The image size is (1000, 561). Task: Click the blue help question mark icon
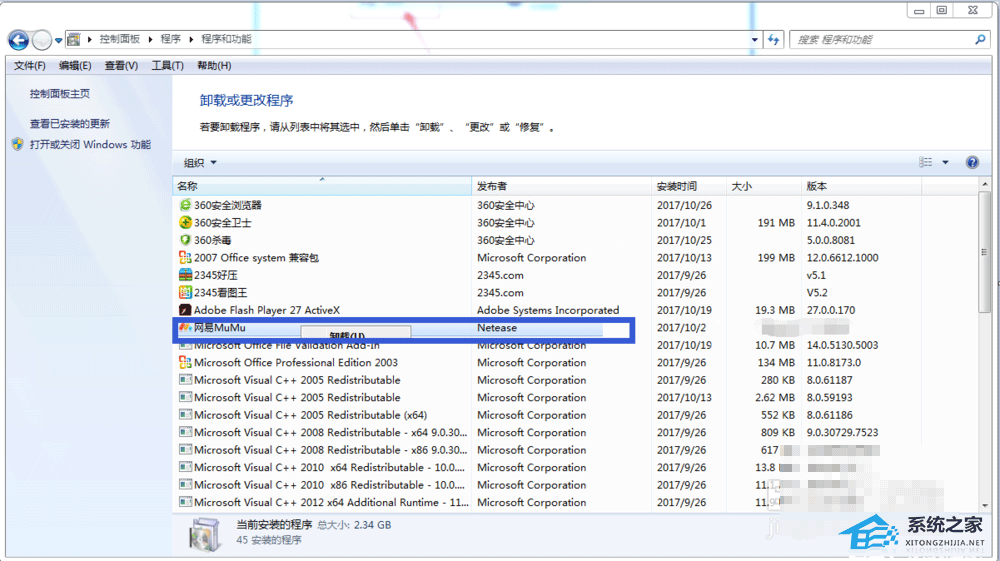pyautogui.click(x=972, y=163)
